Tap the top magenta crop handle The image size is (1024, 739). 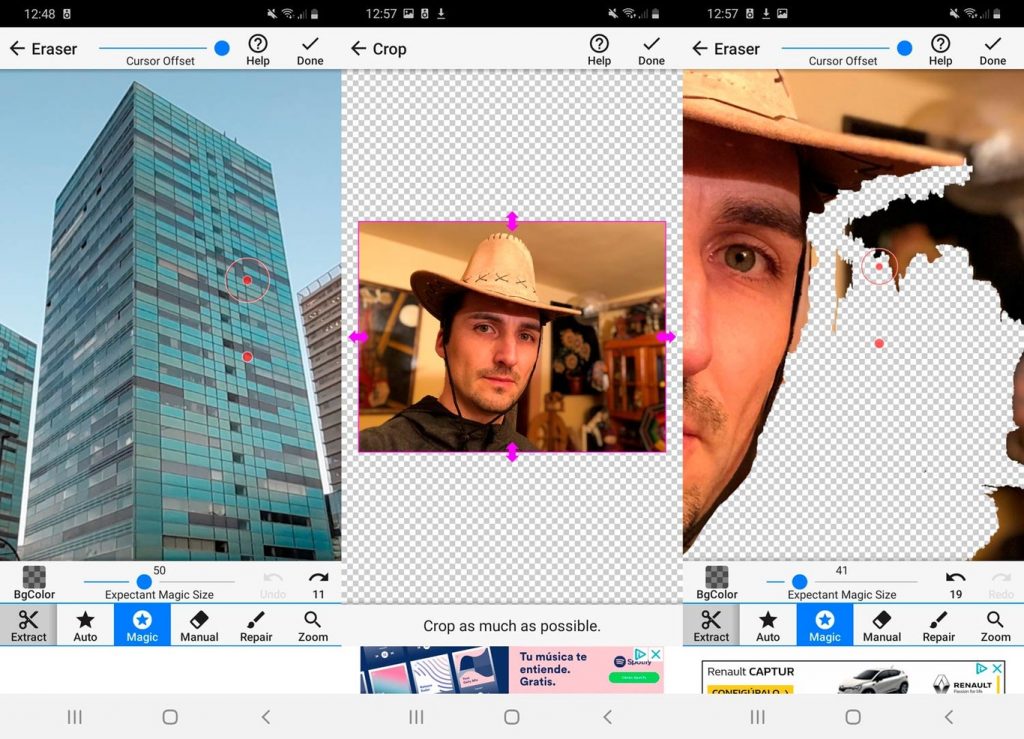coord(512,221)
